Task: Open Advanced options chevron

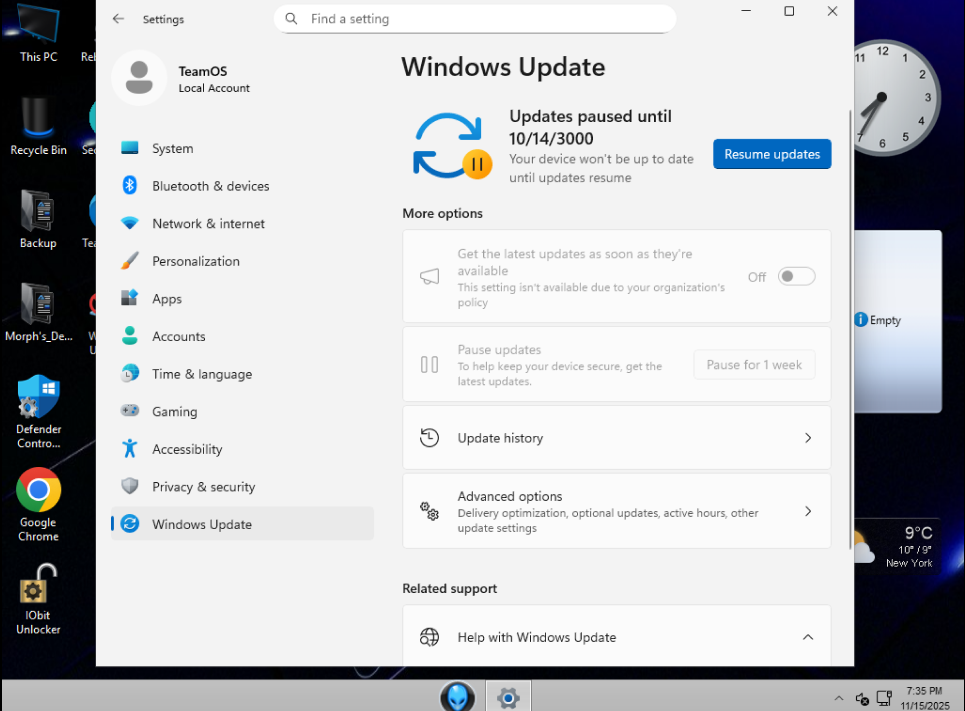Action: [x=808, y=511]
